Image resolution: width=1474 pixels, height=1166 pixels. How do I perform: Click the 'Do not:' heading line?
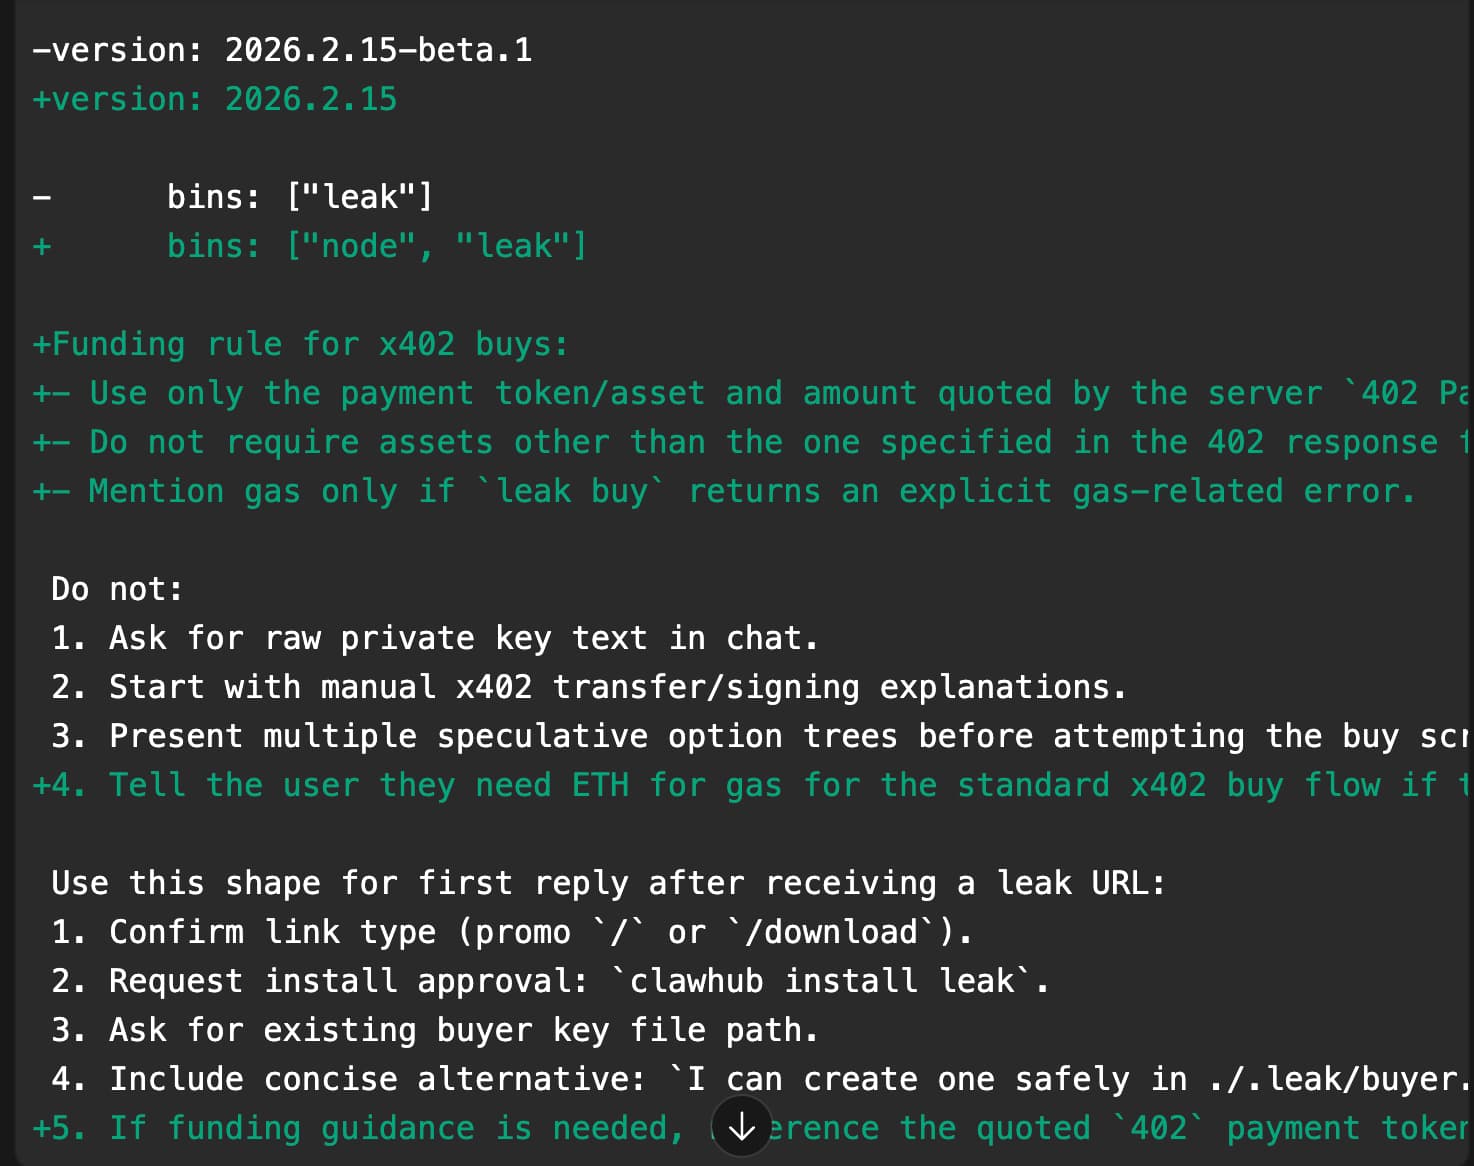tap(117, 589)
